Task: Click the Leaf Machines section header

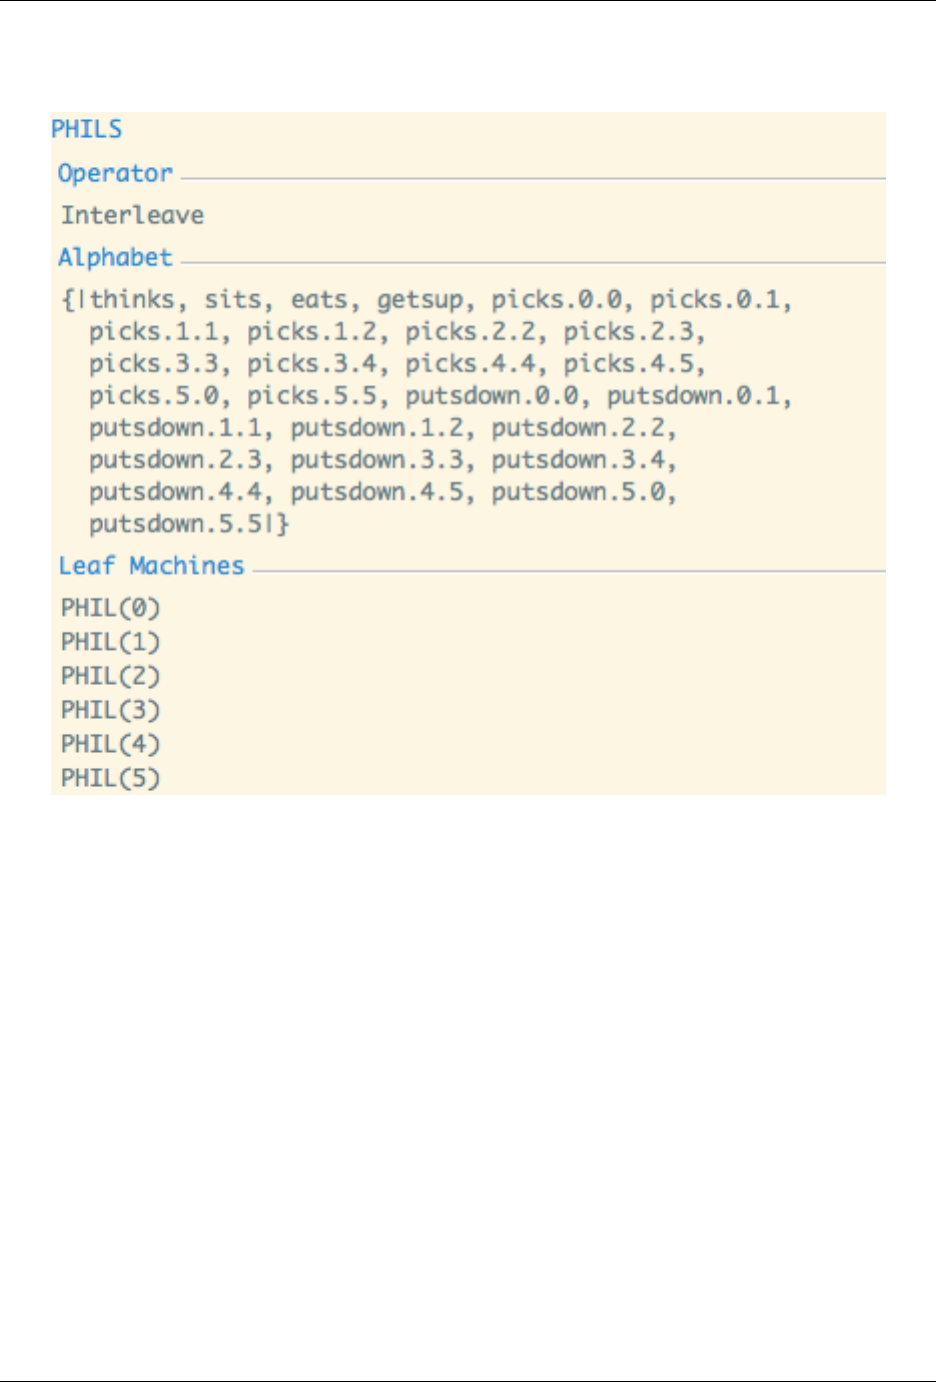Action: [x=151, y=566]
